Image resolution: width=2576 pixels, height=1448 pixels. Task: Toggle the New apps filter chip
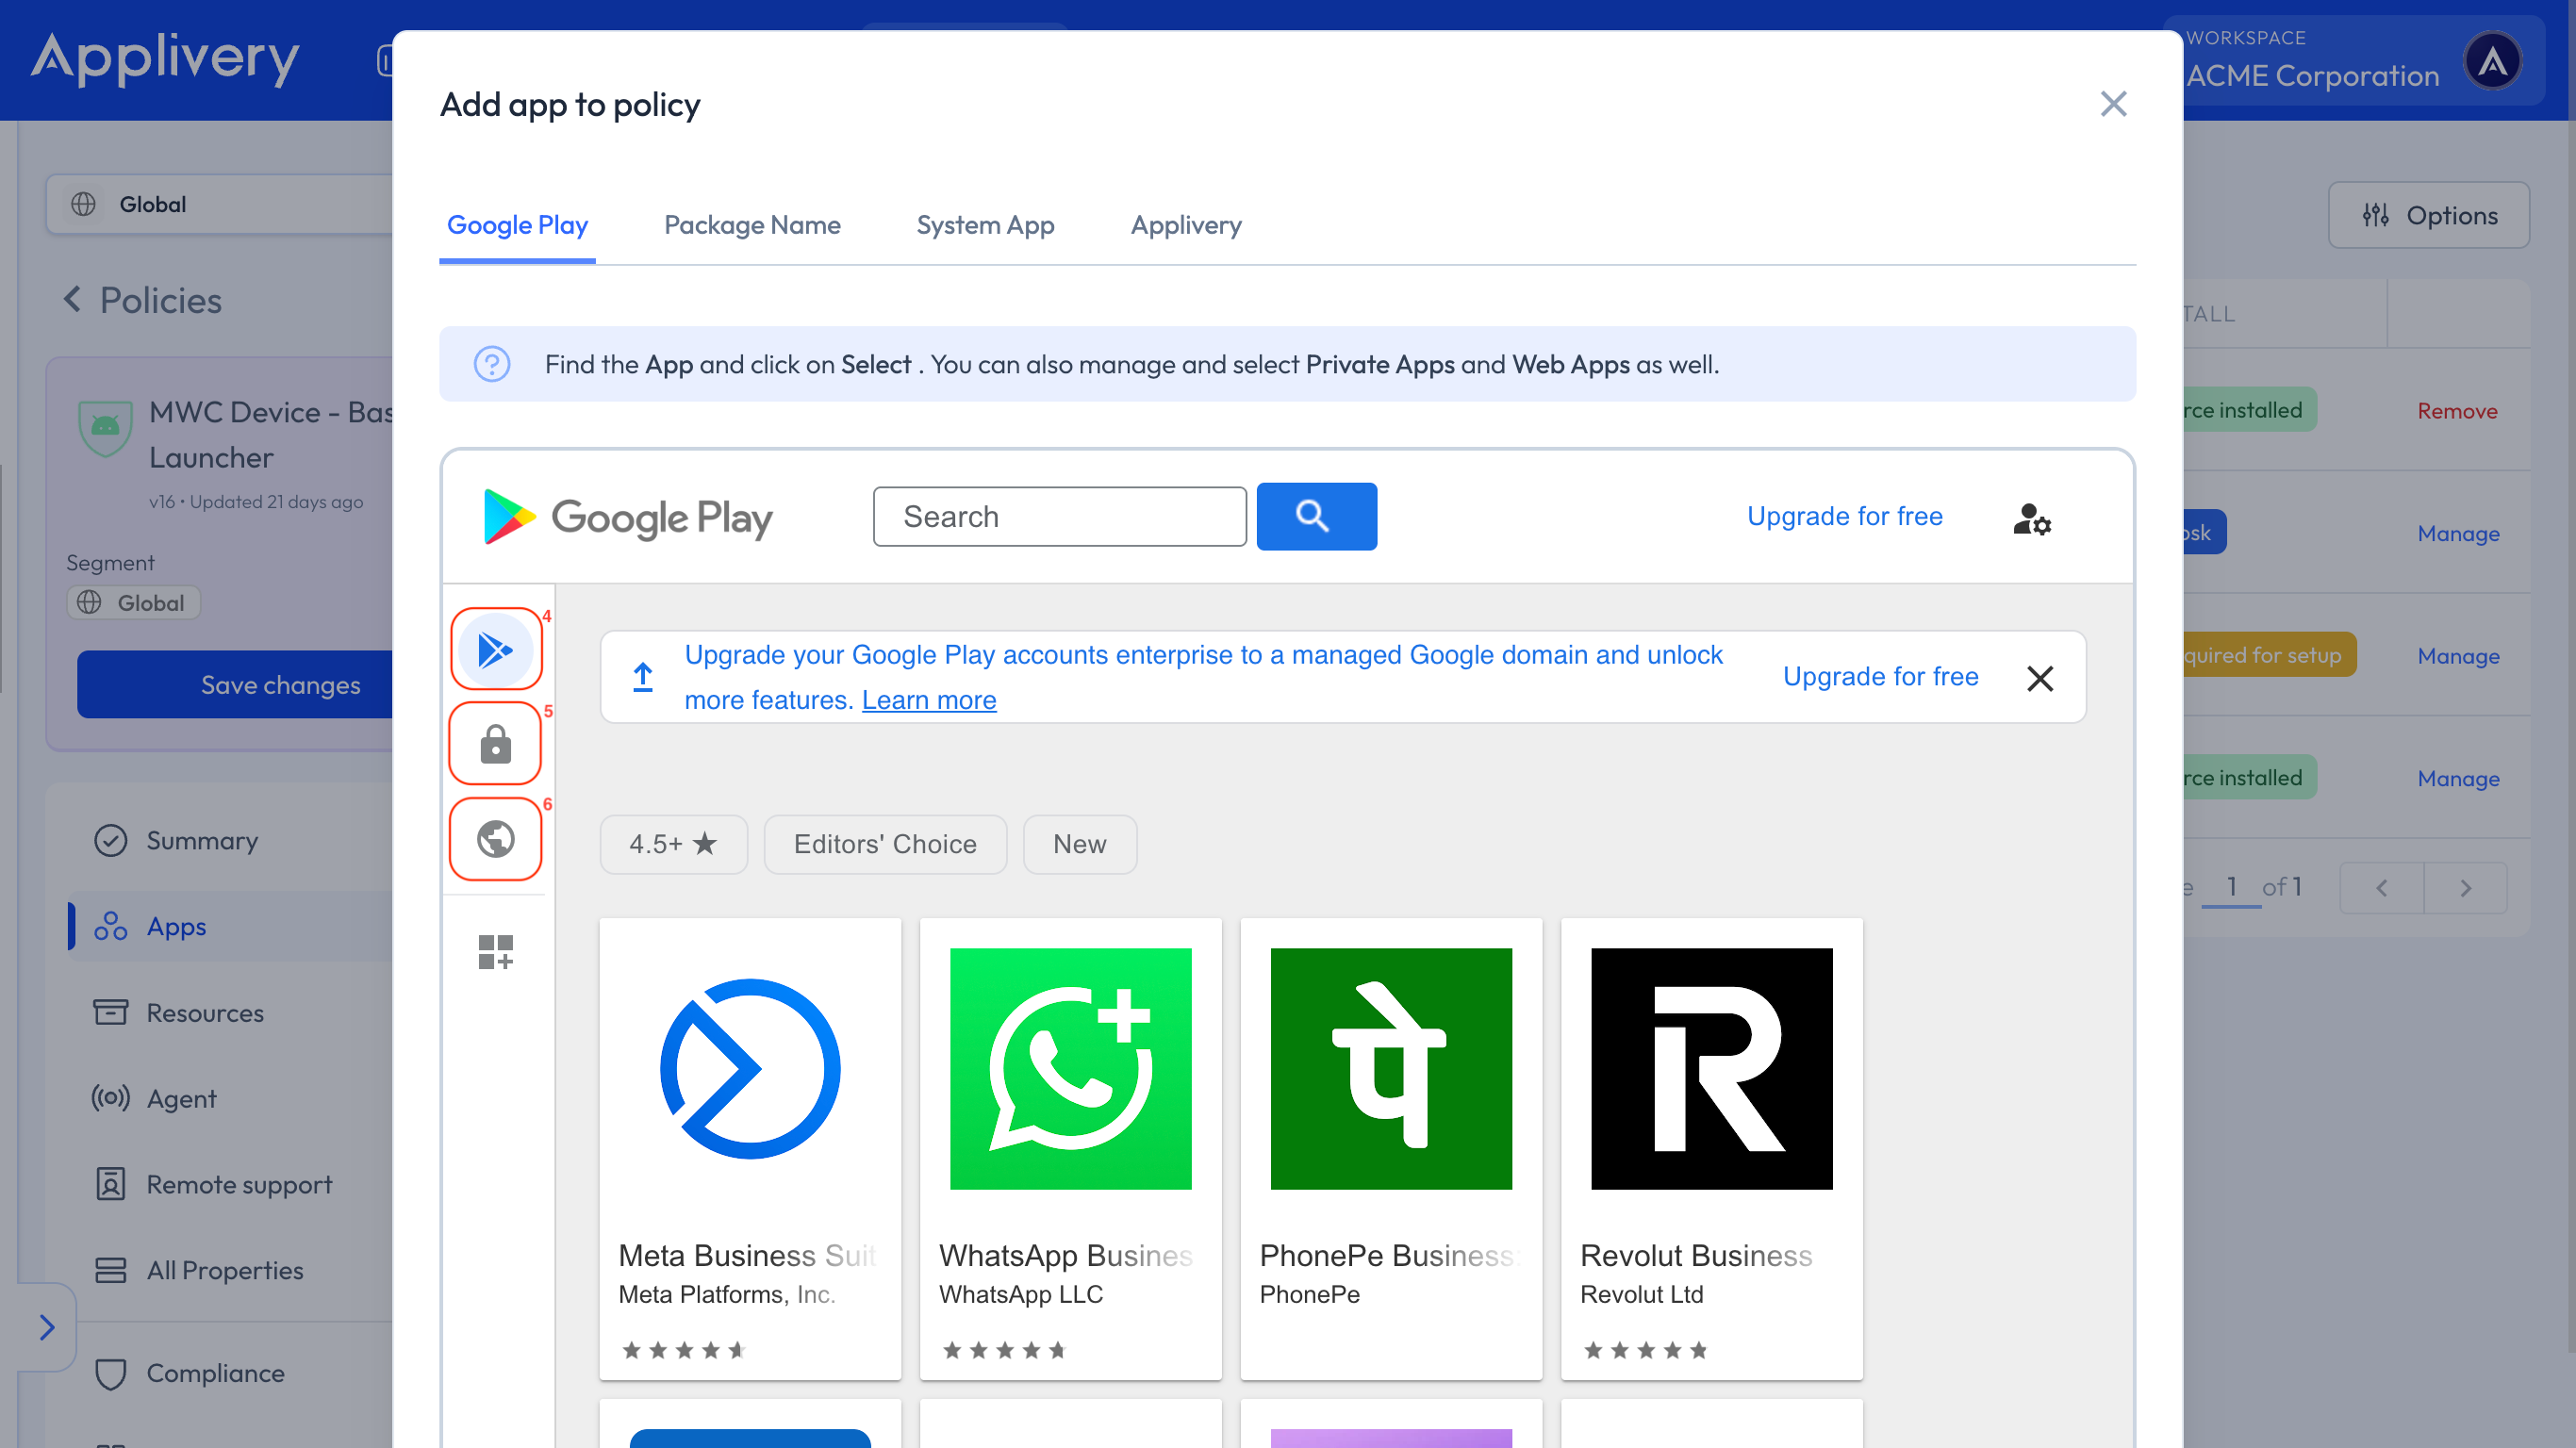point(1079,844)
